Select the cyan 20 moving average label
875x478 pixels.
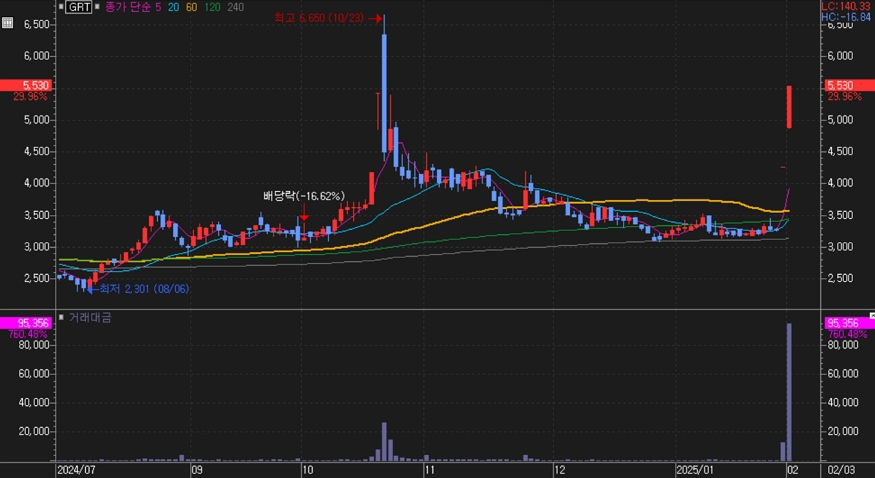pyautogui.click(x=174, y=7)
